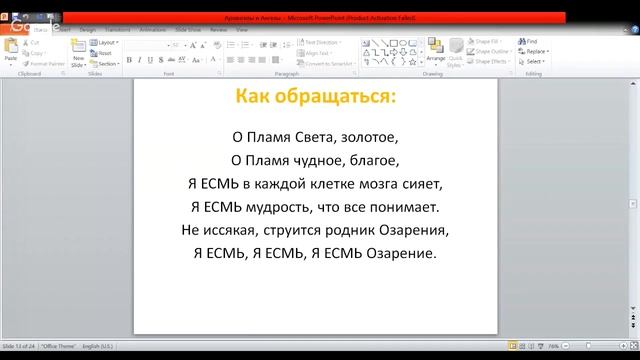Viewport: 640px width, 360px height.
Task: Toggle Underline formatting
Action: [x=150, y=60]
